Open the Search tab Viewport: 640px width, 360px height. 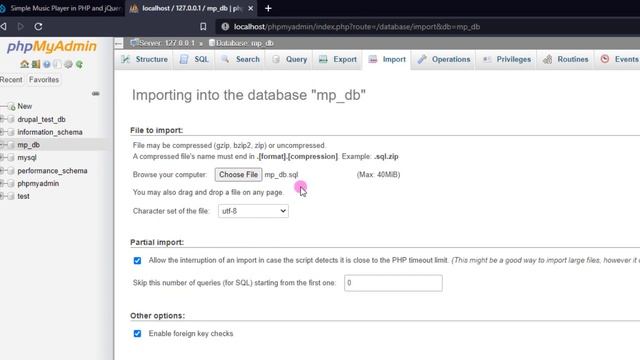pyautogui.click(x=240, y=60)
